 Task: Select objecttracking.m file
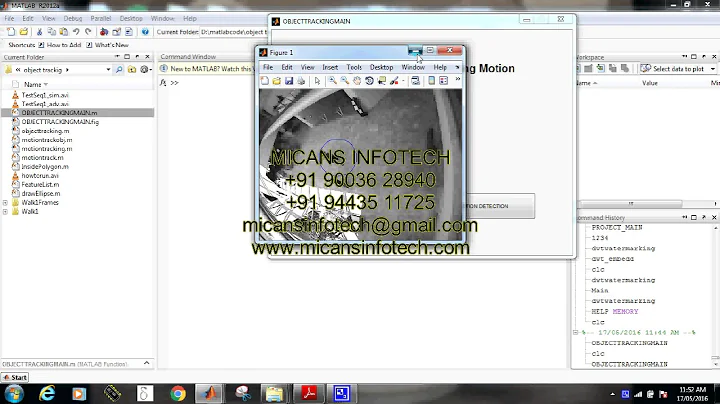45,131
